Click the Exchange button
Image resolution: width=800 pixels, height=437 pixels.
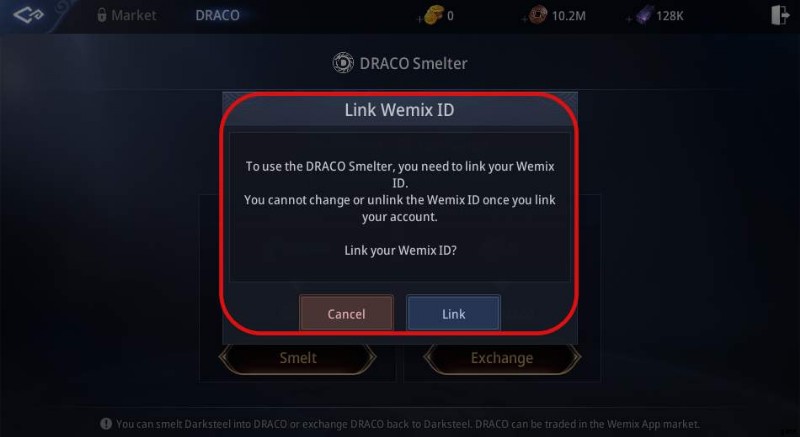coord(502,358)
